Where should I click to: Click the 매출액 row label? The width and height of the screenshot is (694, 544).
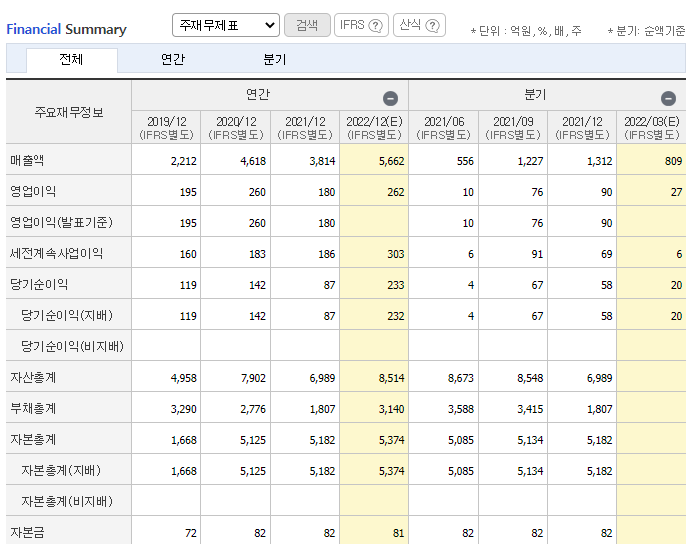coord(27,160)
